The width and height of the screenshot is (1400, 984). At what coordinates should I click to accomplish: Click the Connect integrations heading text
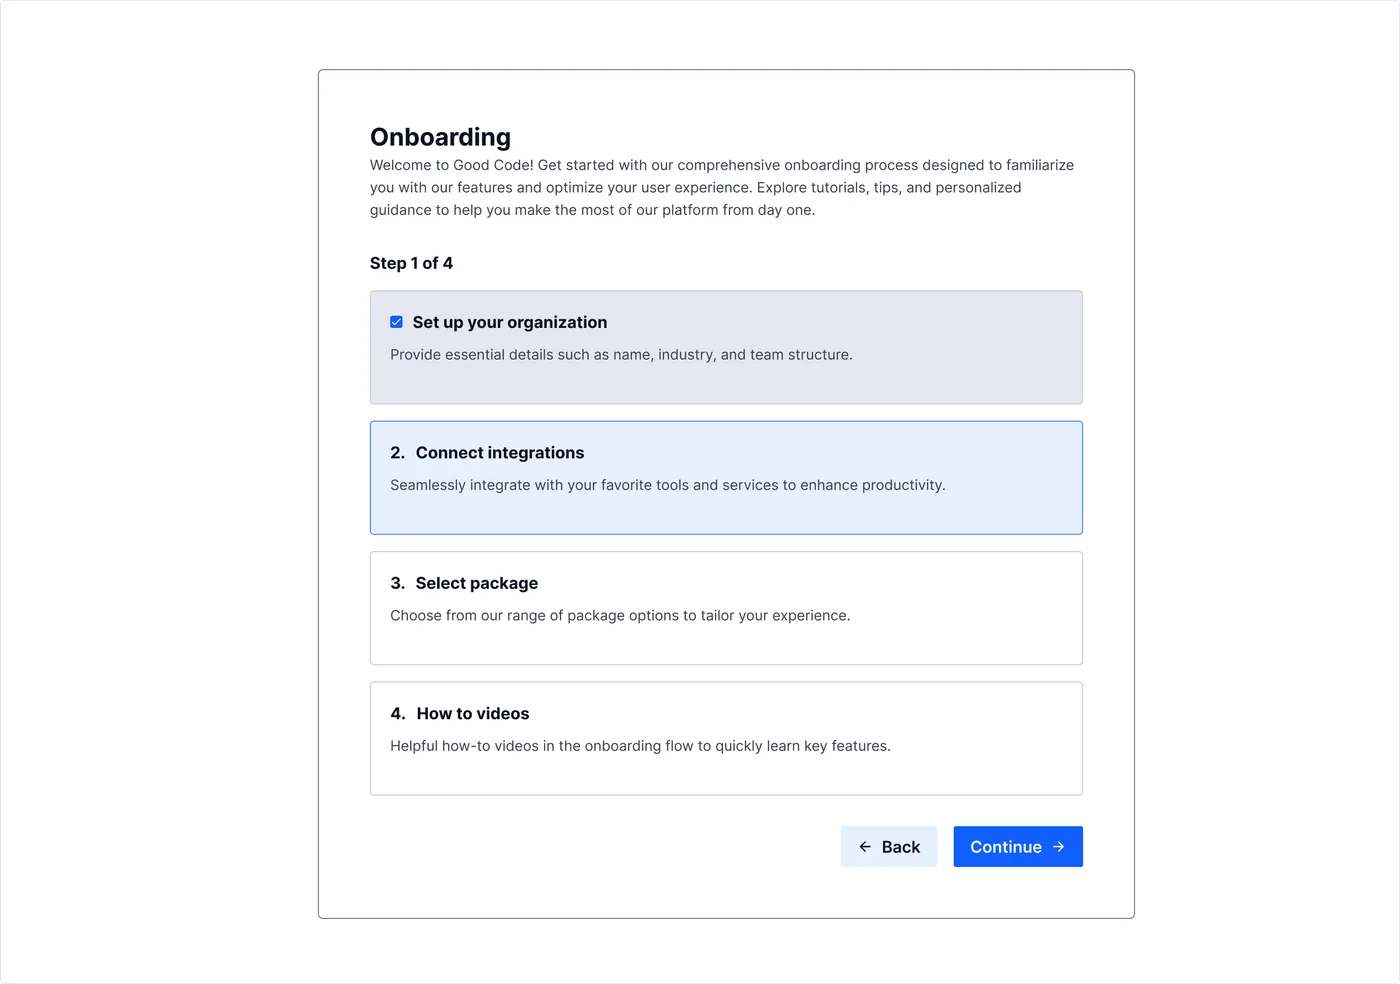point(500,453)
